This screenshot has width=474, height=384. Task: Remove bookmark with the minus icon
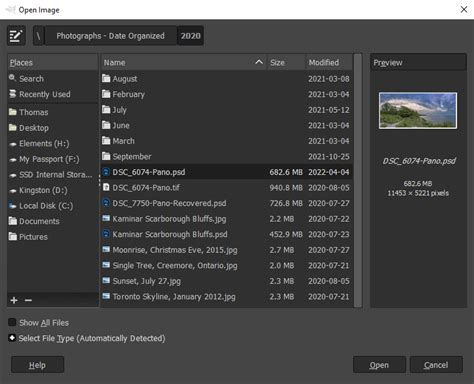click(x=28, y=300)
